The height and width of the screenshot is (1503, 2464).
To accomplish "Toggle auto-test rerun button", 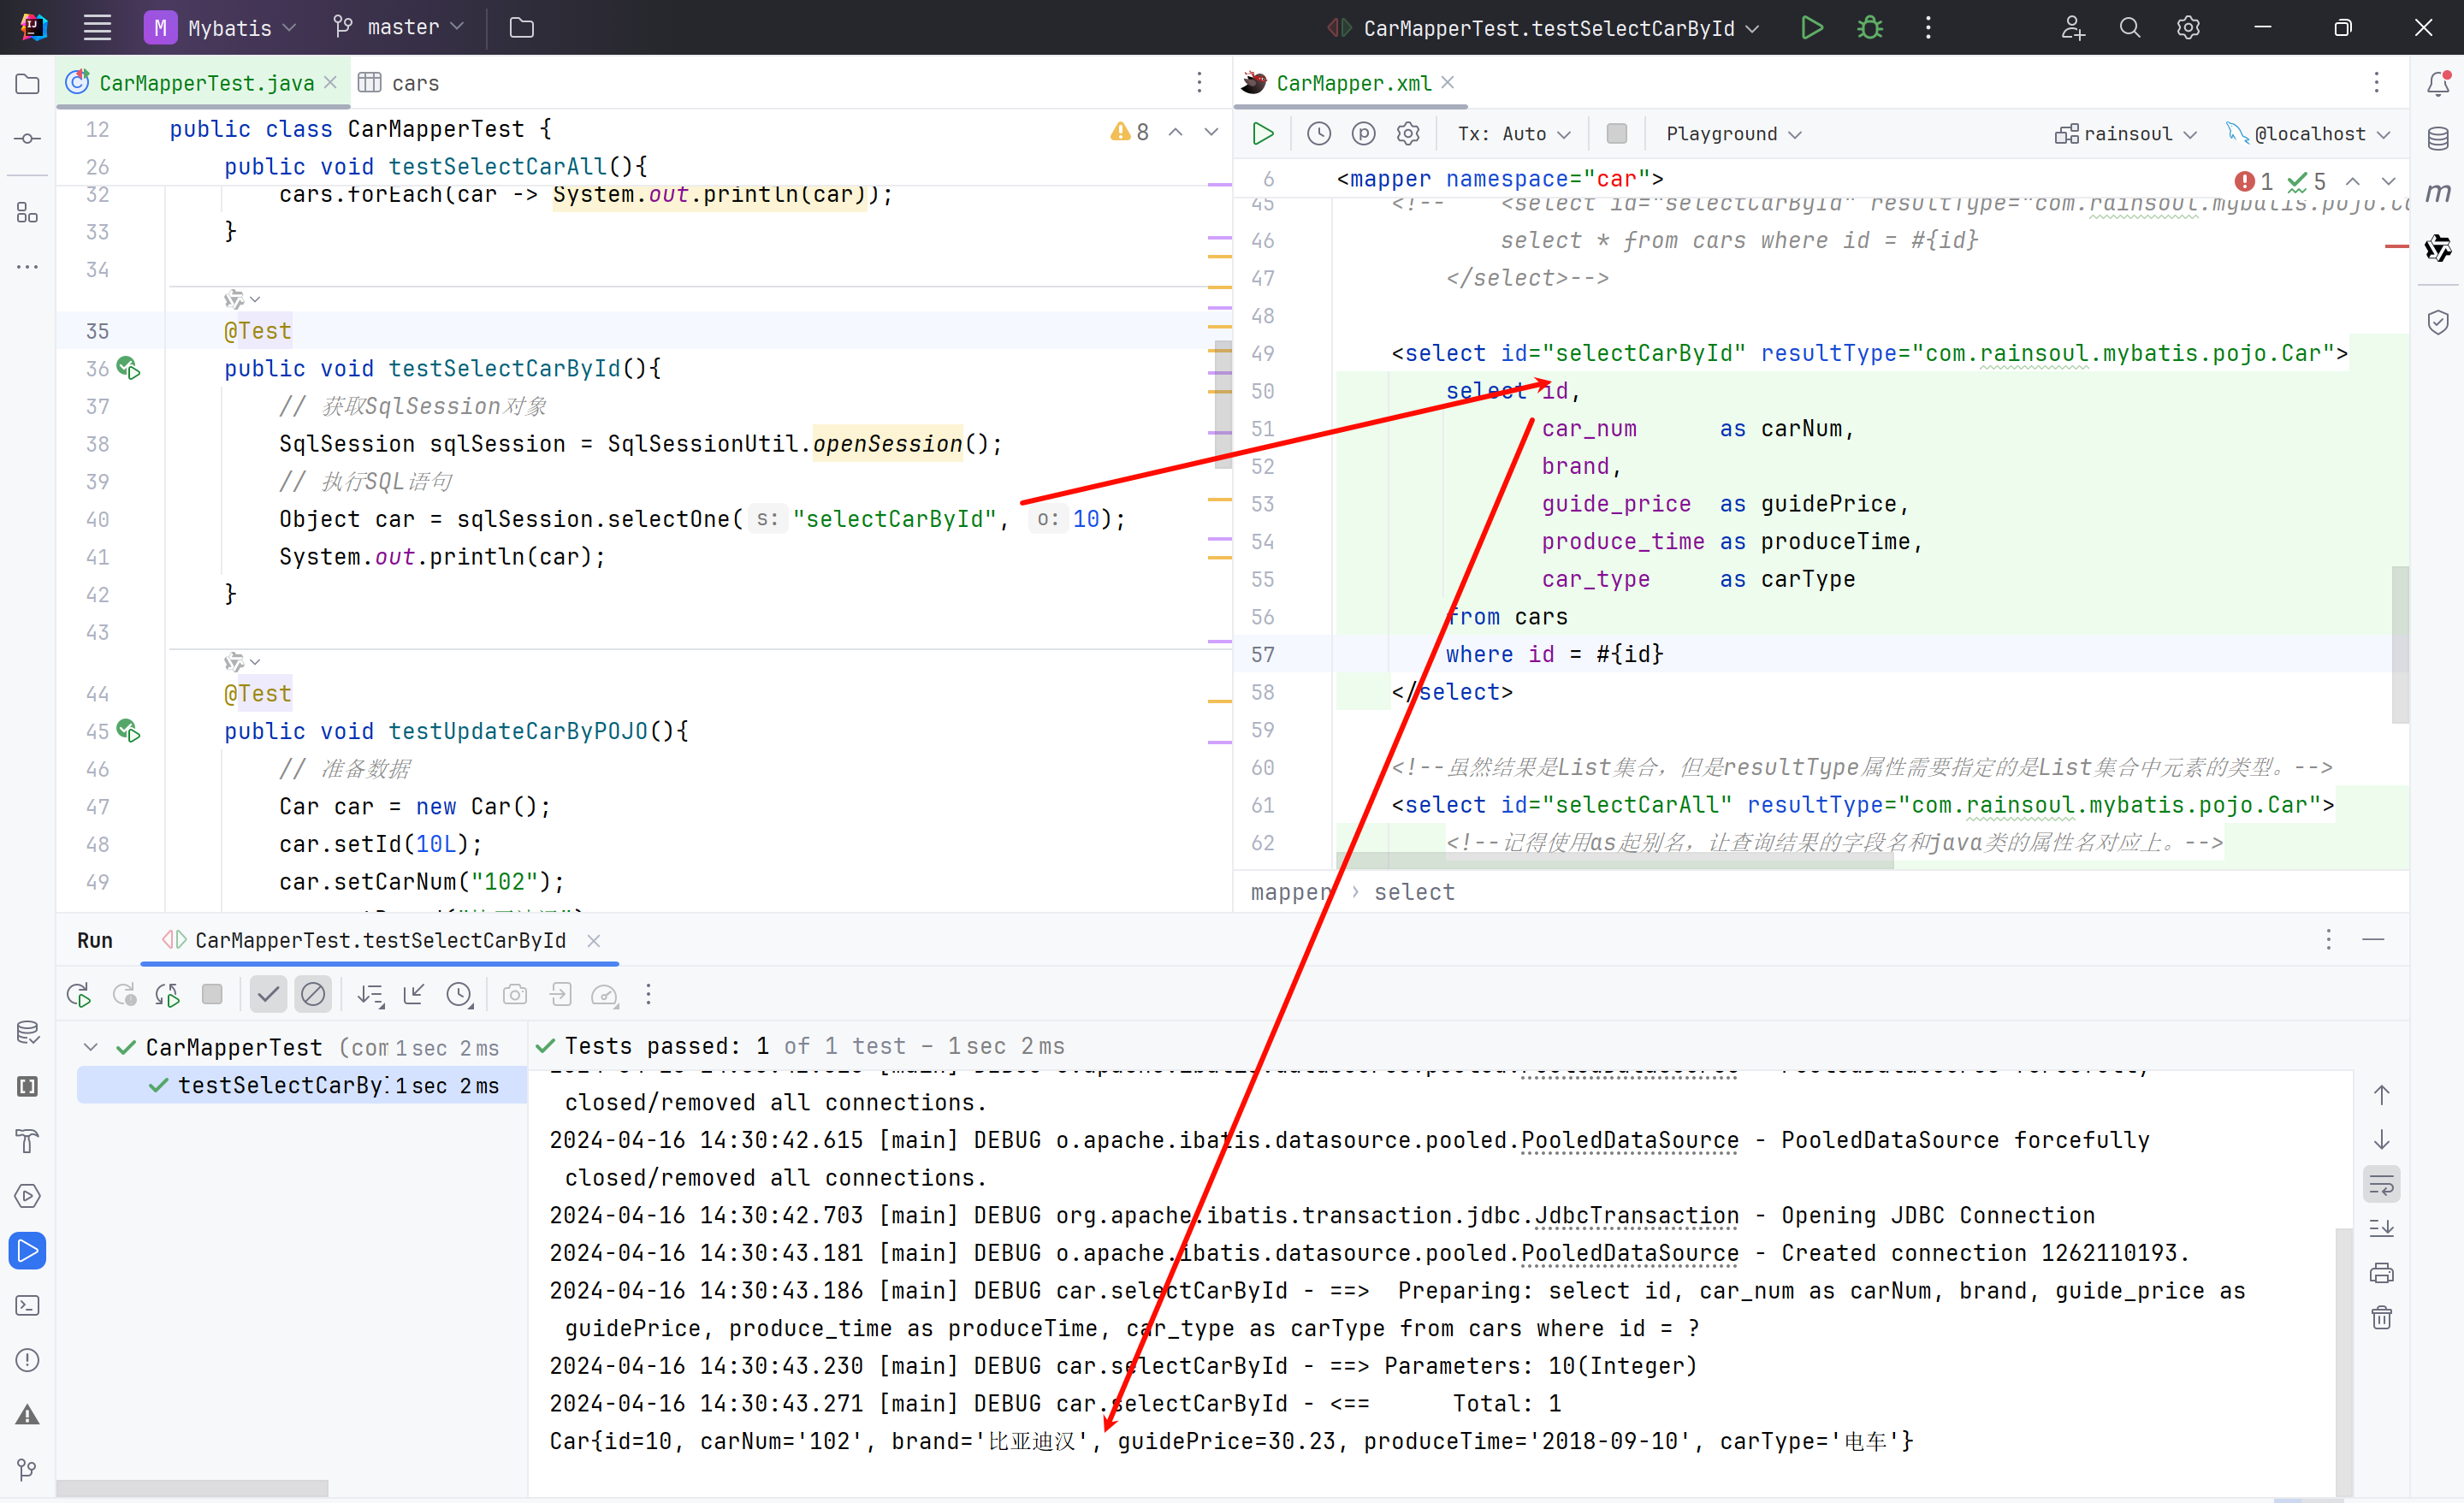I will point(168,995).
